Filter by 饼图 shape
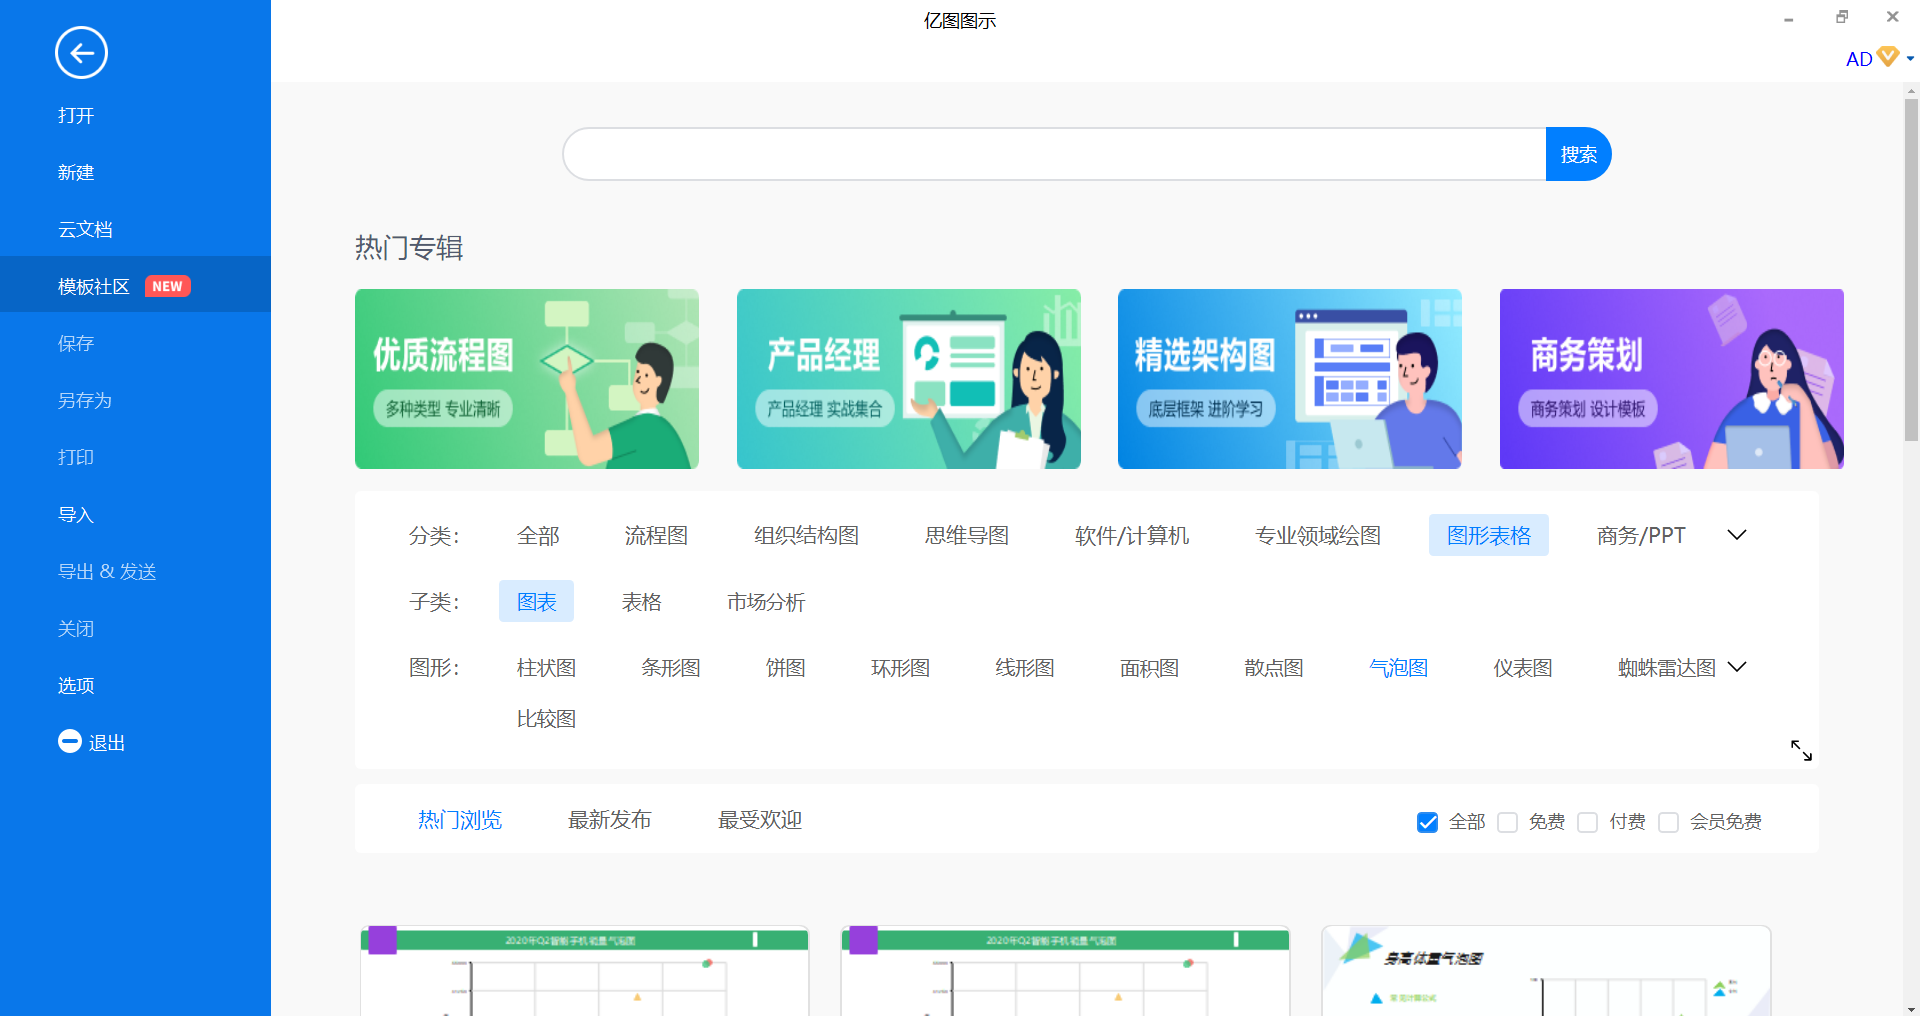 click(x=785, y=667)
